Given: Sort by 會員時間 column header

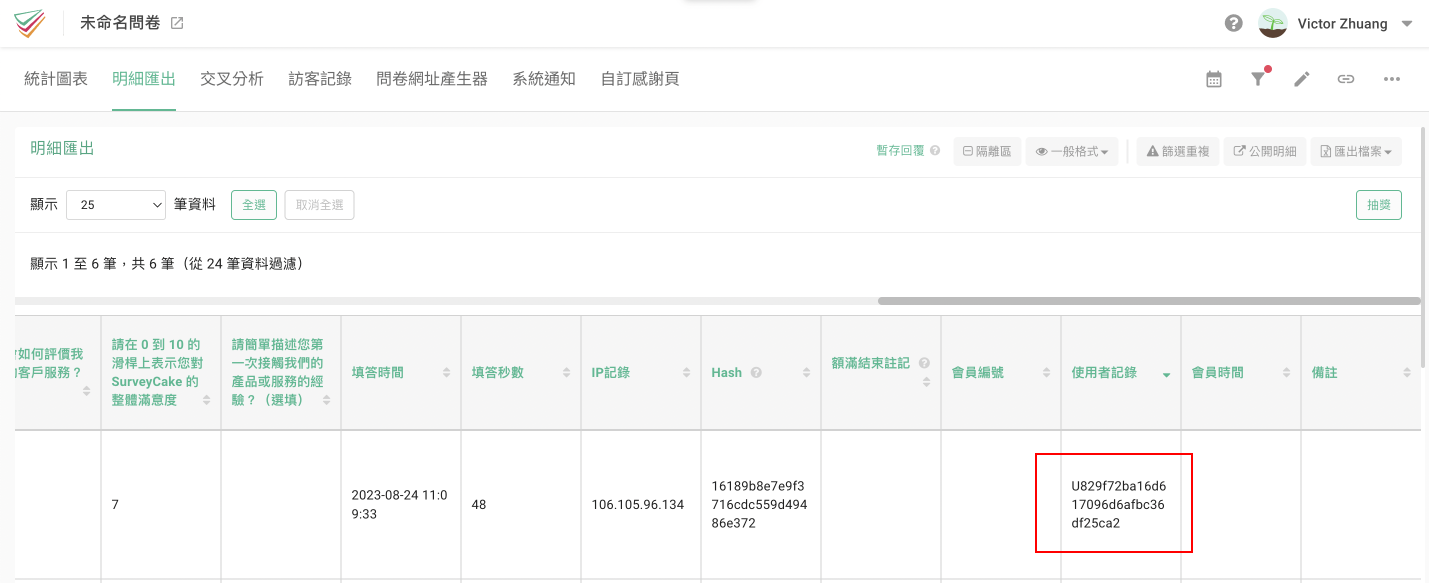Looking at the screenshot, I should click(x=1240, y=372).
